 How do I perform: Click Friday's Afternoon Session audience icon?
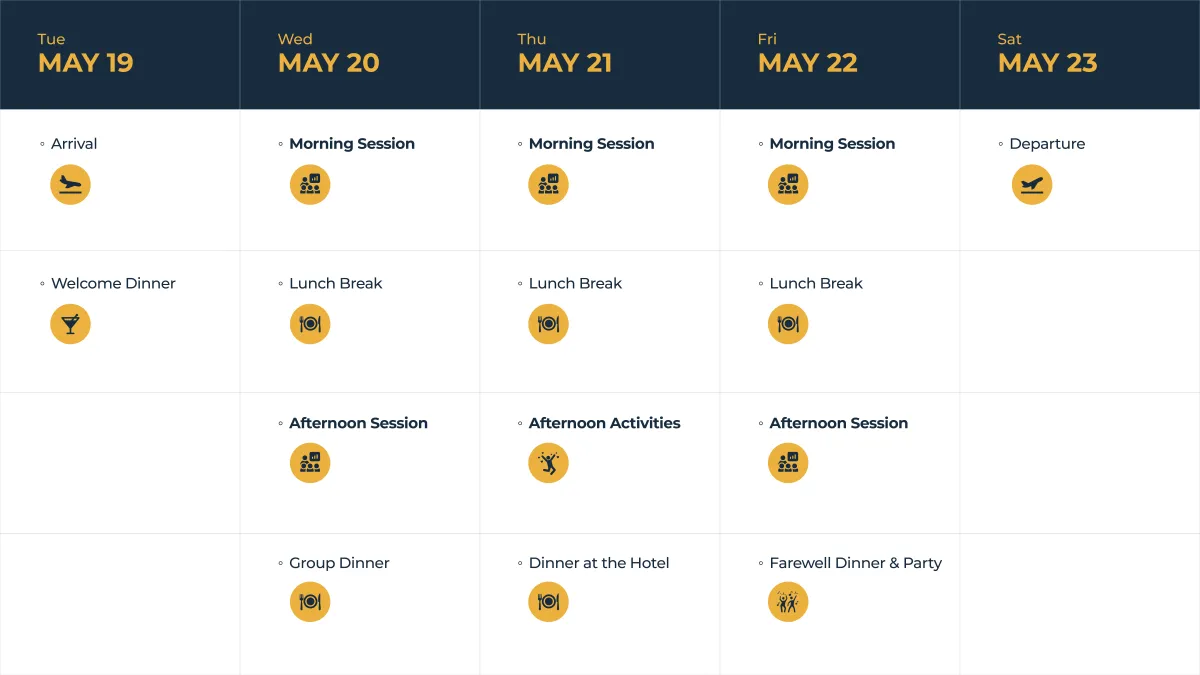point(788,463)
